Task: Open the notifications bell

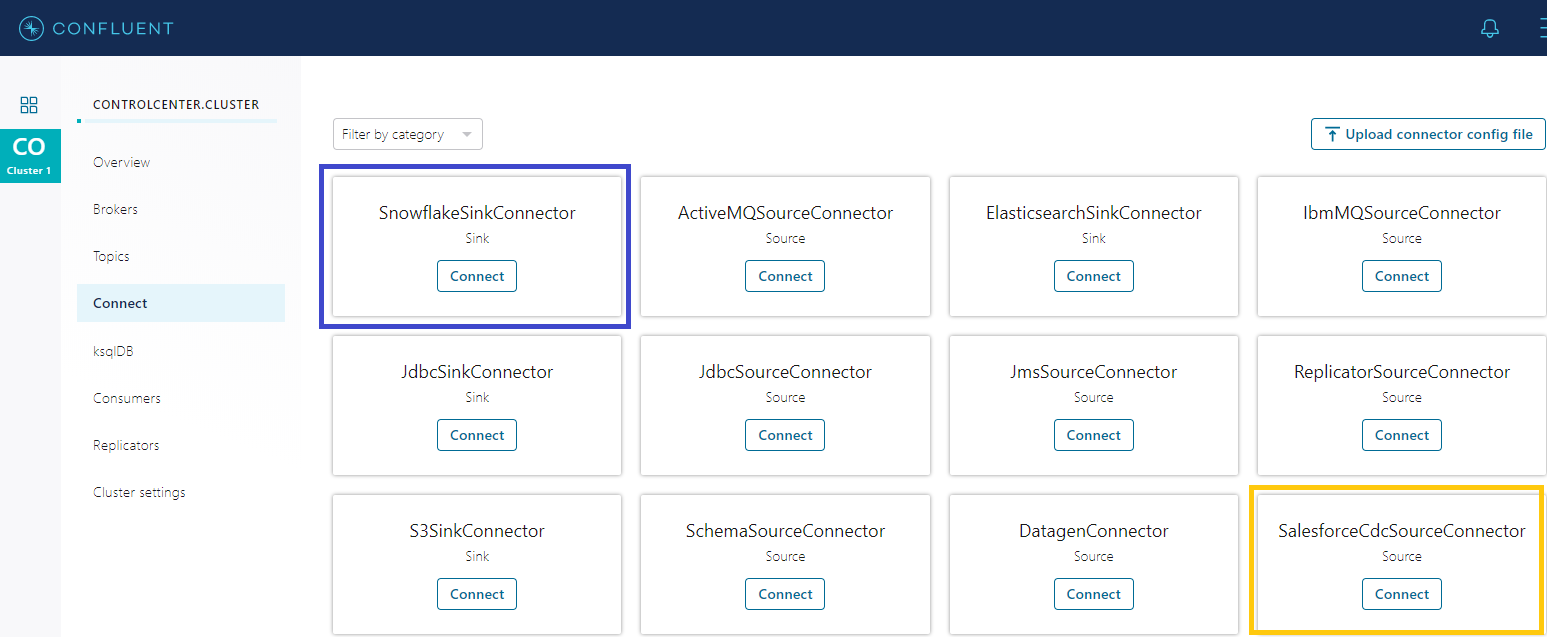Action: 1489,28
